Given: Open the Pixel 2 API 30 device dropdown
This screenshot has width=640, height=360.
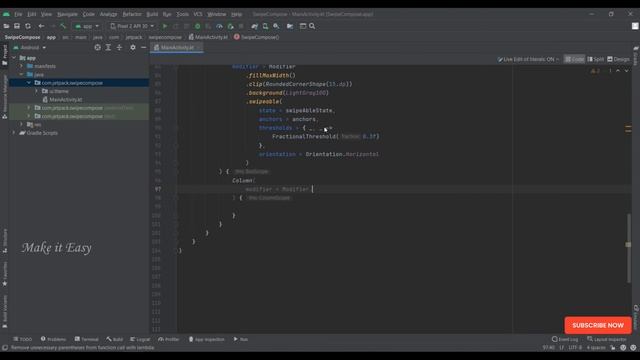Looking at the screenshot, I should pyautogui.click(x=132, y=26).
